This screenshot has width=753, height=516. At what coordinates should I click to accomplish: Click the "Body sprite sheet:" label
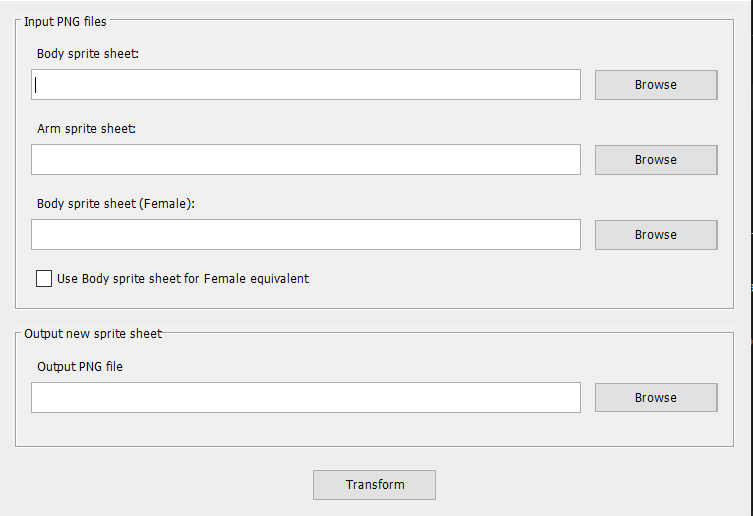tap(87, 54)
